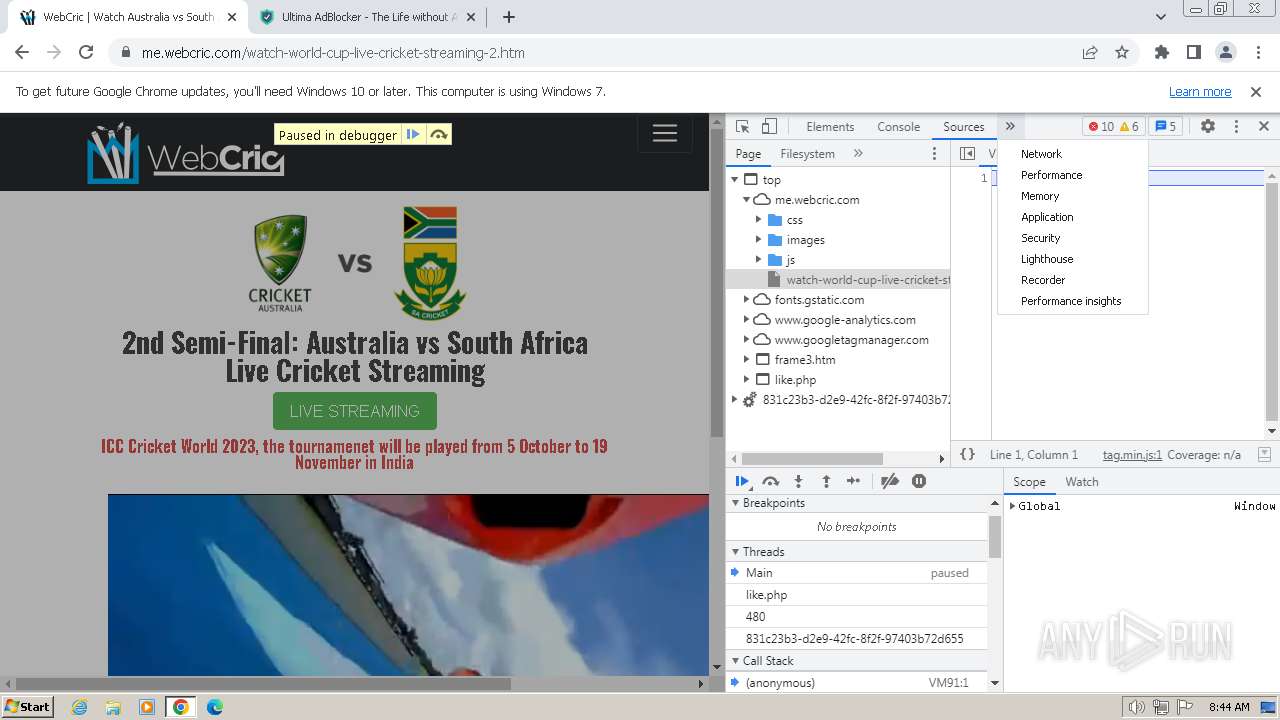Viewport: 1280px width, 720px height.
Task: Switch to the Filesystem tab
Action: 807,154
